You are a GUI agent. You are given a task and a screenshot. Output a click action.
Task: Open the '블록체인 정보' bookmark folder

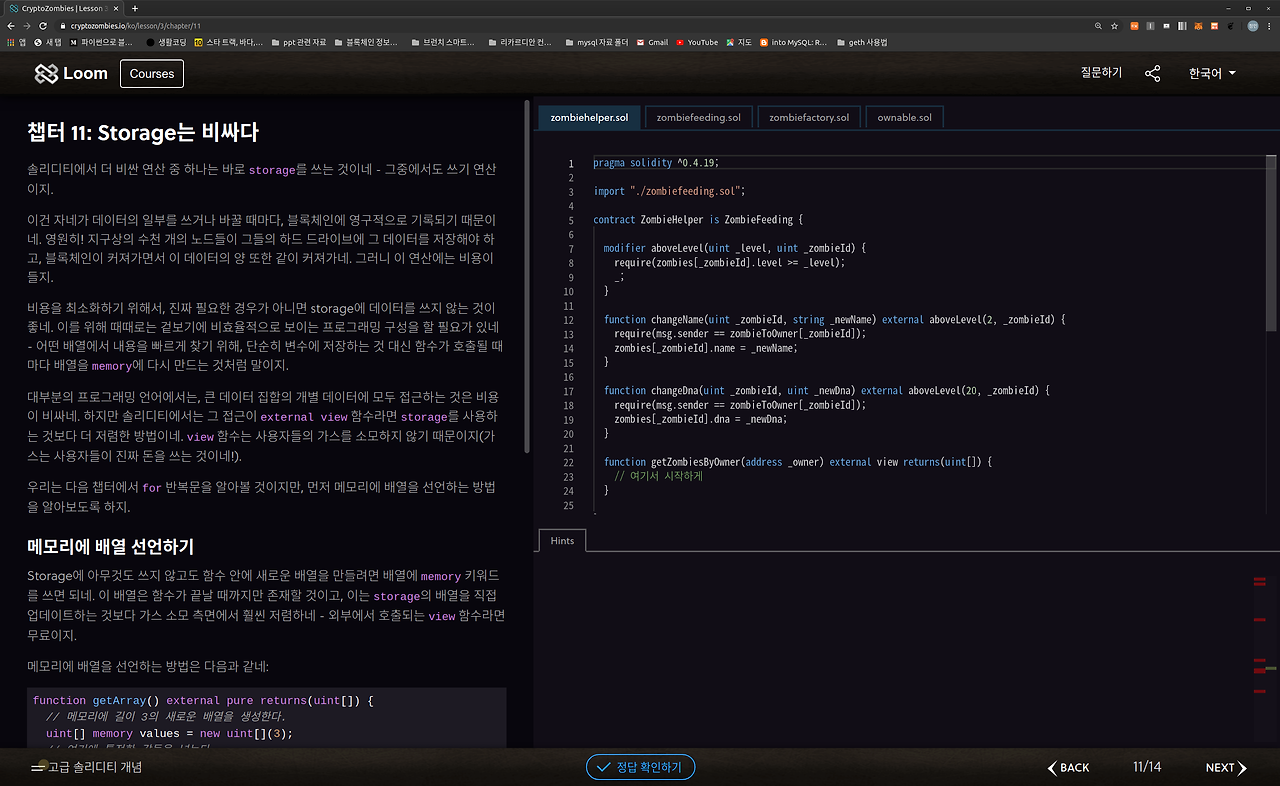coord(368,42)
